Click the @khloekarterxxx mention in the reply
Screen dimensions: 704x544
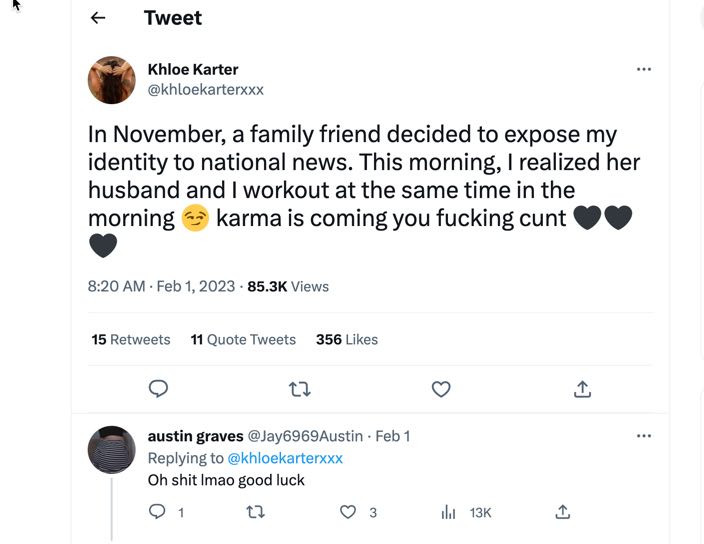pyautogui.click(x=285, y=458)
